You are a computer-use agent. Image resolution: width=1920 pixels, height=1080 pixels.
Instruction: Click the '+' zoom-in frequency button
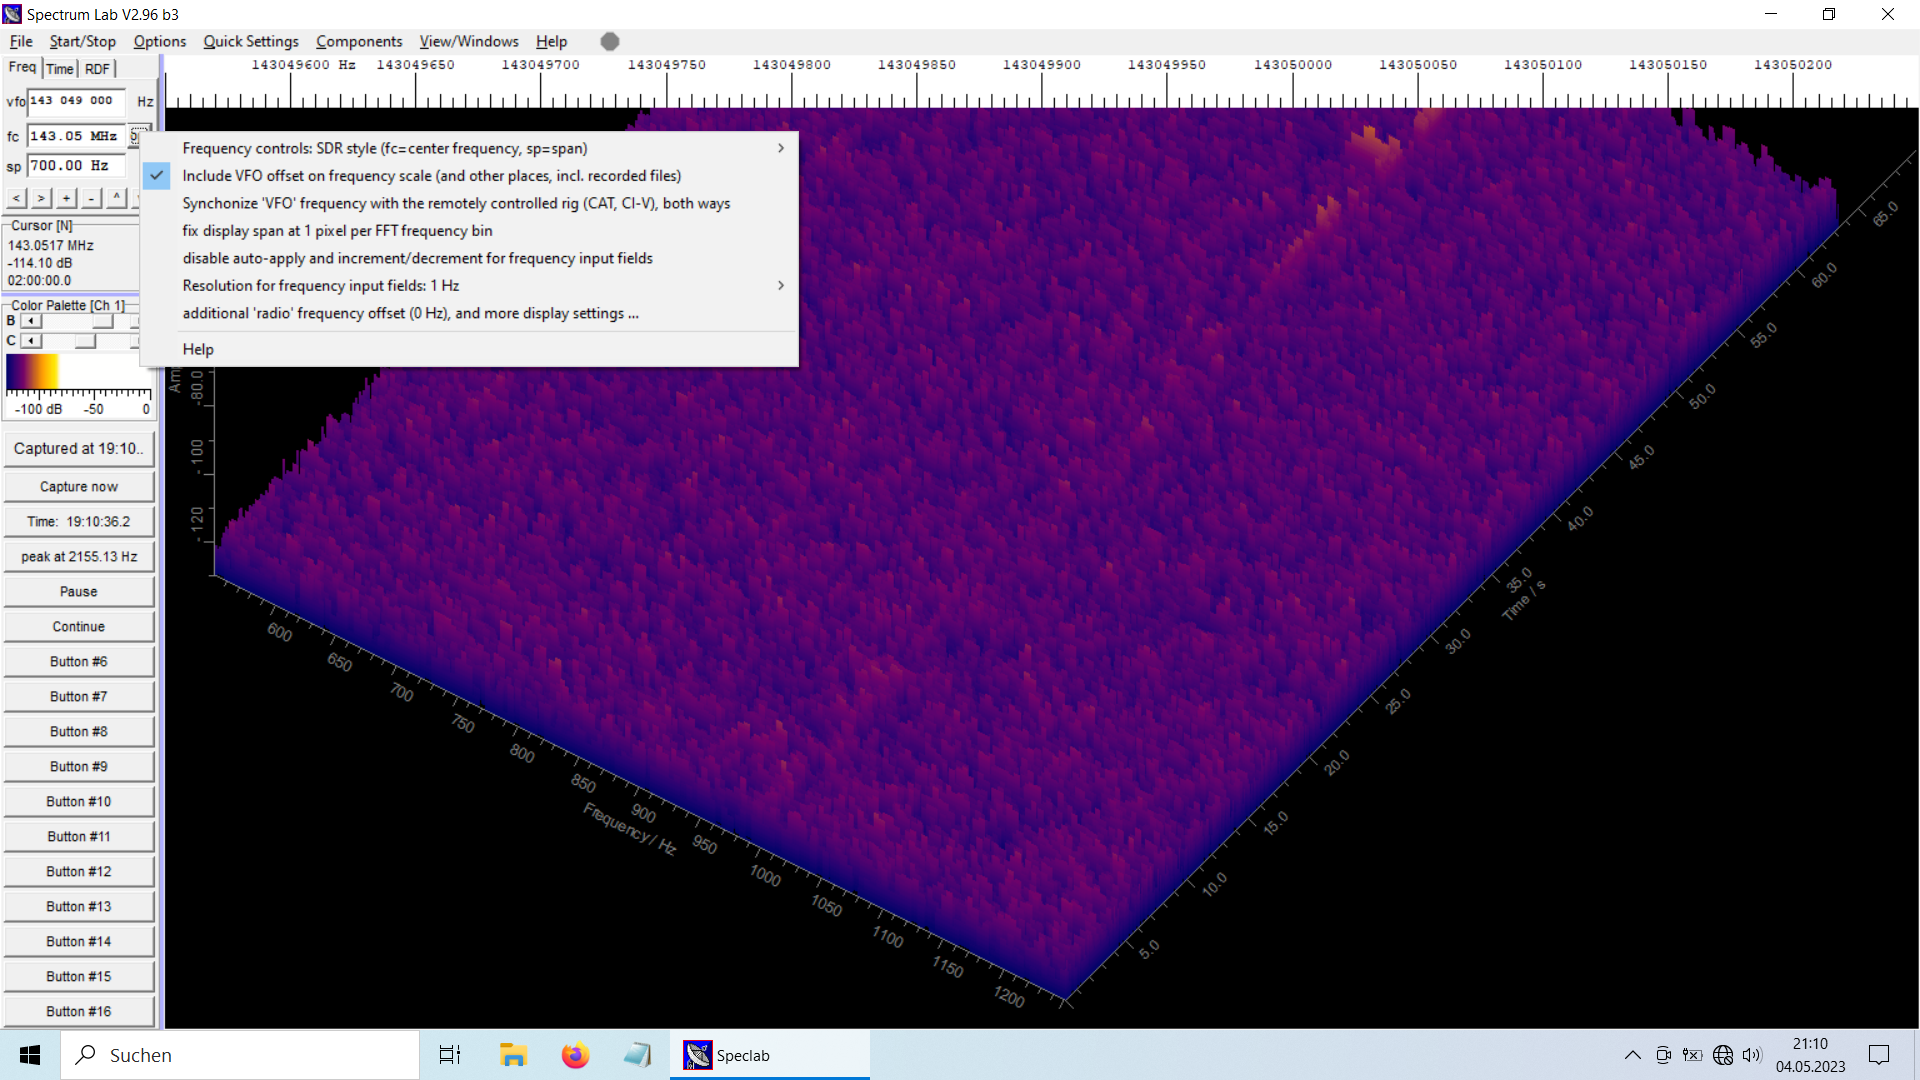66,198
